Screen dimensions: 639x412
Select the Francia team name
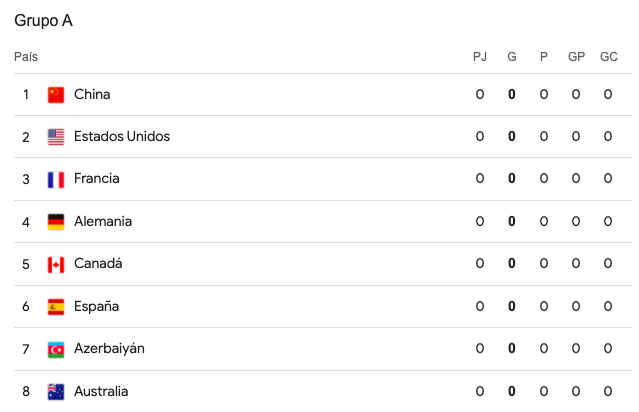click(97, 179)
